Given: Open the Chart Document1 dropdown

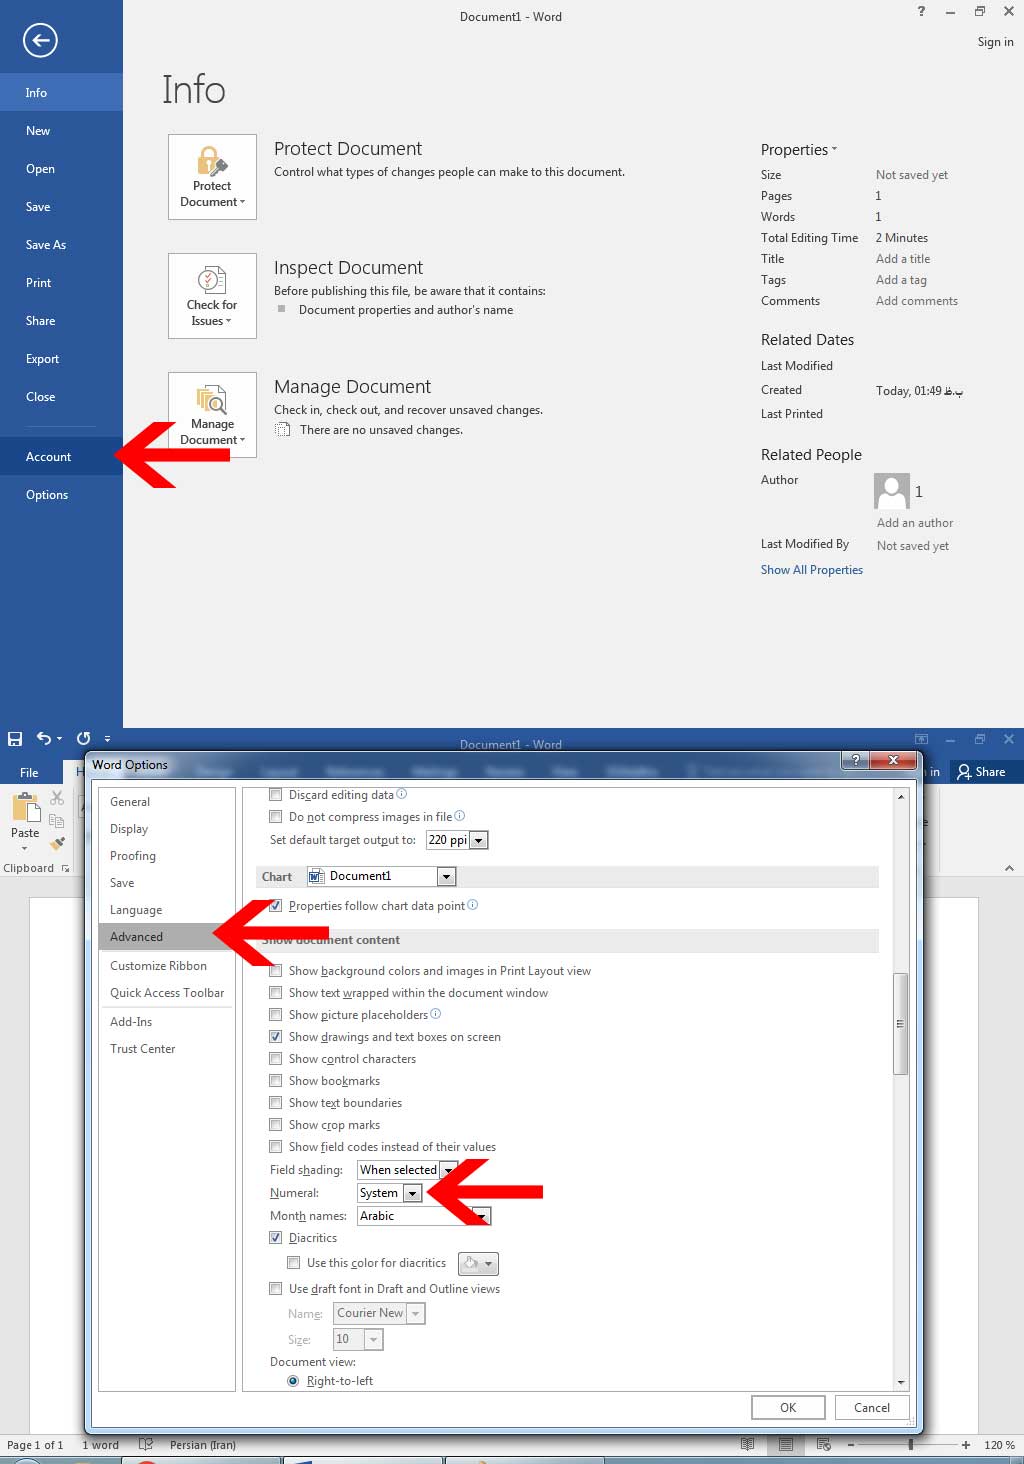Looking at the screenshot, I should pyautogui.click(x=447, y=876).
